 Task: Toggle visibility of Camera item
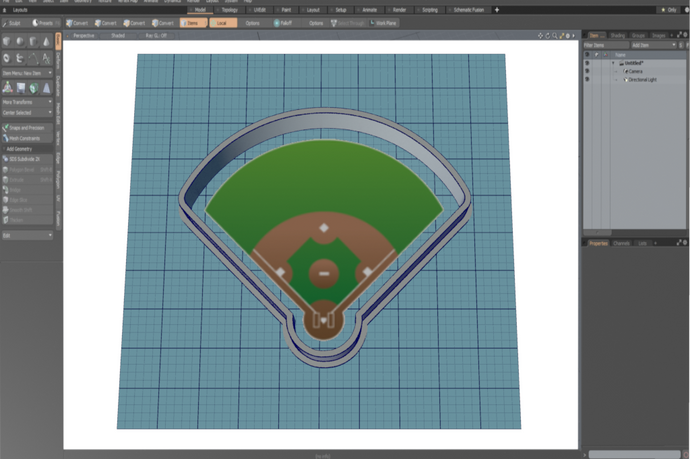pyautogui.click(x=588, y=71)
